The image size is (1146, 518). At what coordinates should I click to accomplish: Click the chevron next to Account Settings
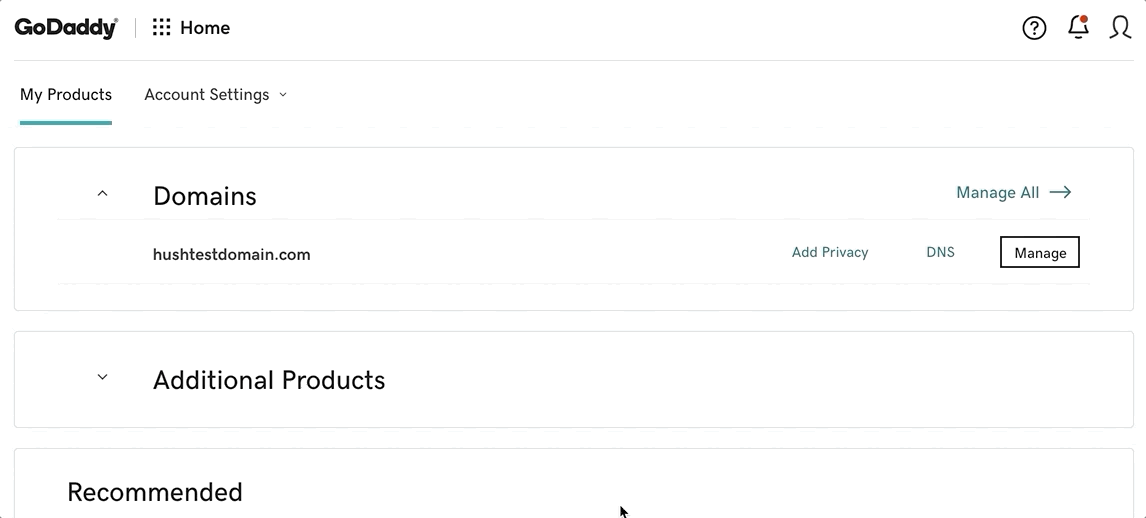tap(283, 95)
